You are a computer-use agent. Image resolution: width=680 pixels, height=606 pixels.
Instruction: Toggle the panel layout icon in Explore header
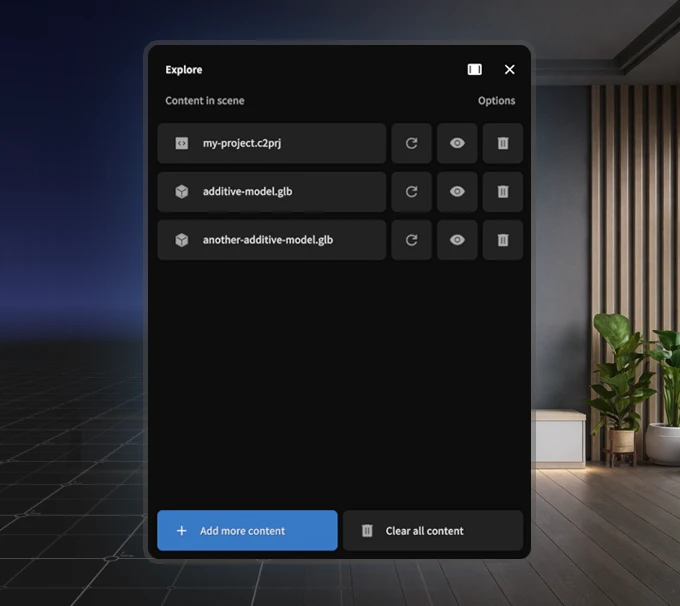(x=474, y=69)
